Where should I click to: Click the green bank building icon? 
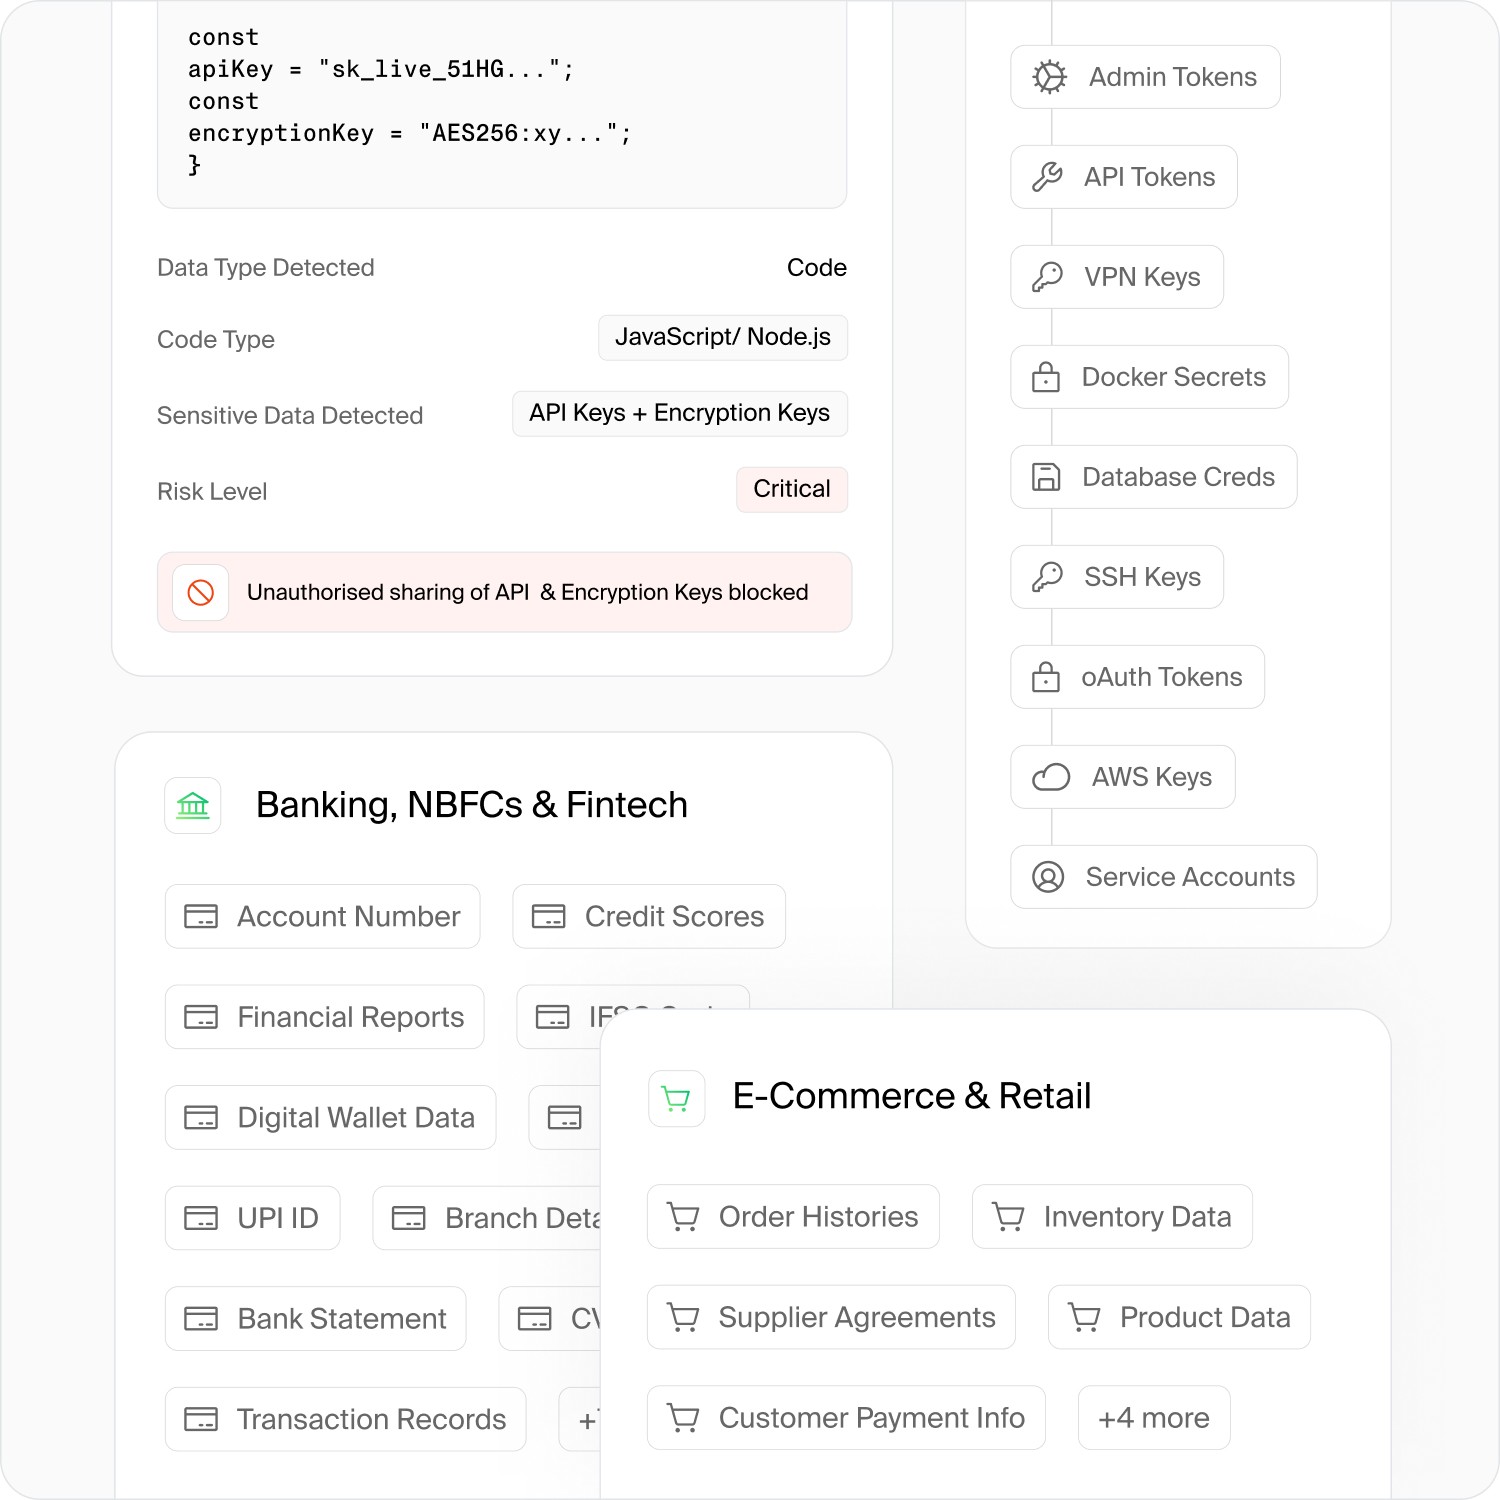coord(193,805)
